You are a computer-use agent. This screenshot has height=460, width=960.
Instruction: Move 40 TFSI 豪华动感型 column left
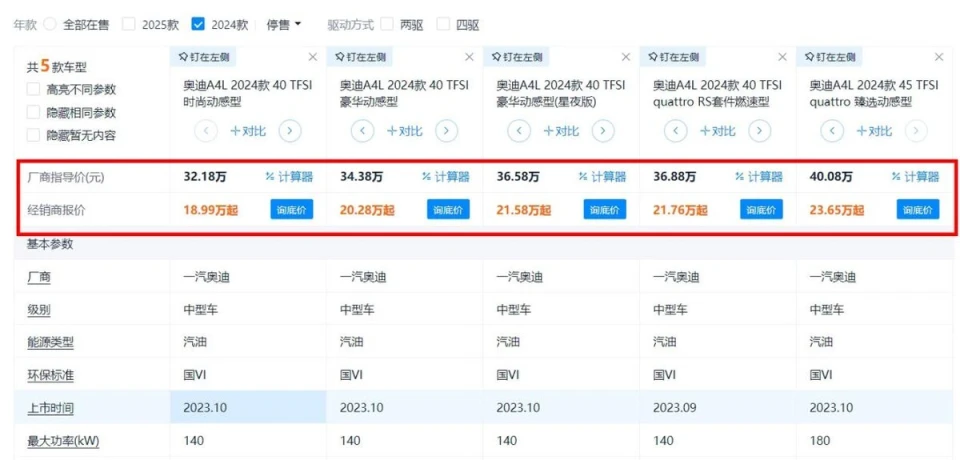[x=363, y=130]
